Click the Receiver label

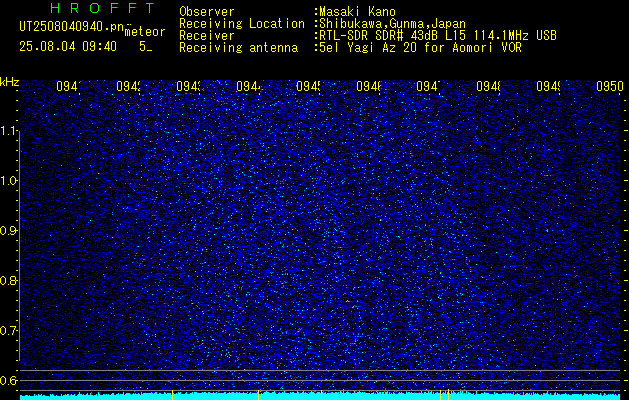click(207, 36)
